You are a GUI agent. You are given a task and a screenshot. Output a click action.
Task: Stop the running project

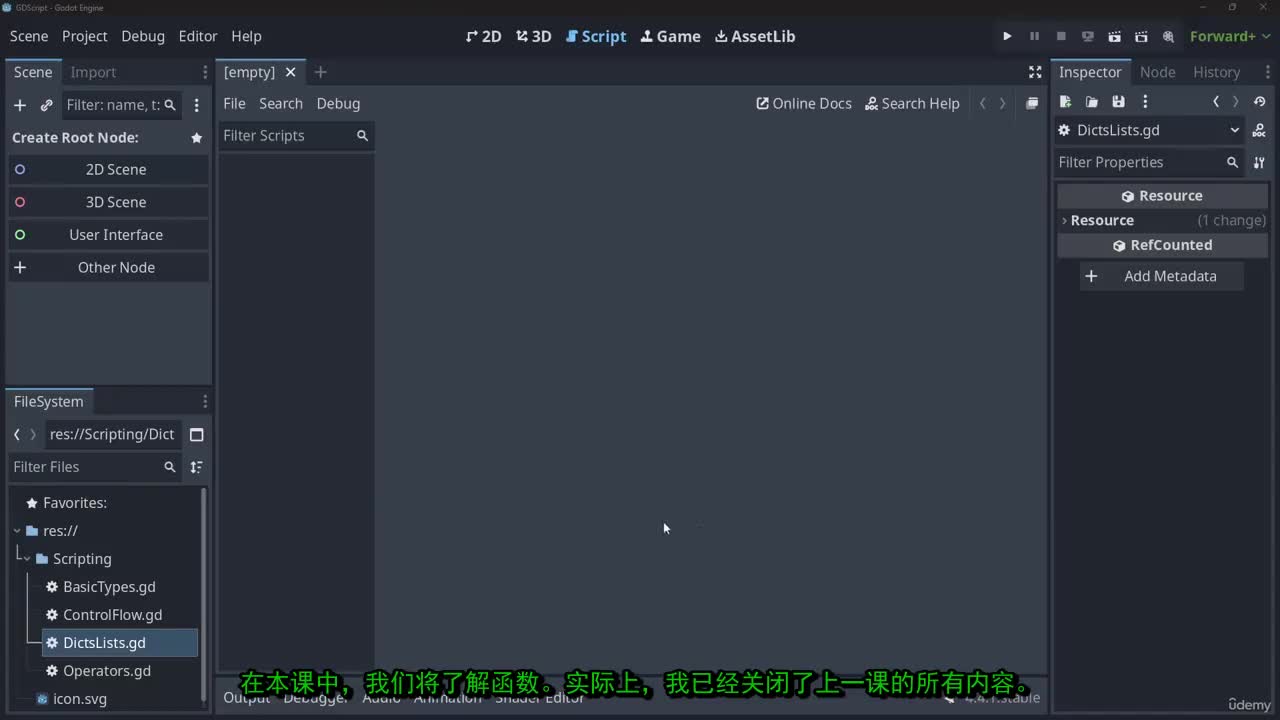click(1061, 36)
